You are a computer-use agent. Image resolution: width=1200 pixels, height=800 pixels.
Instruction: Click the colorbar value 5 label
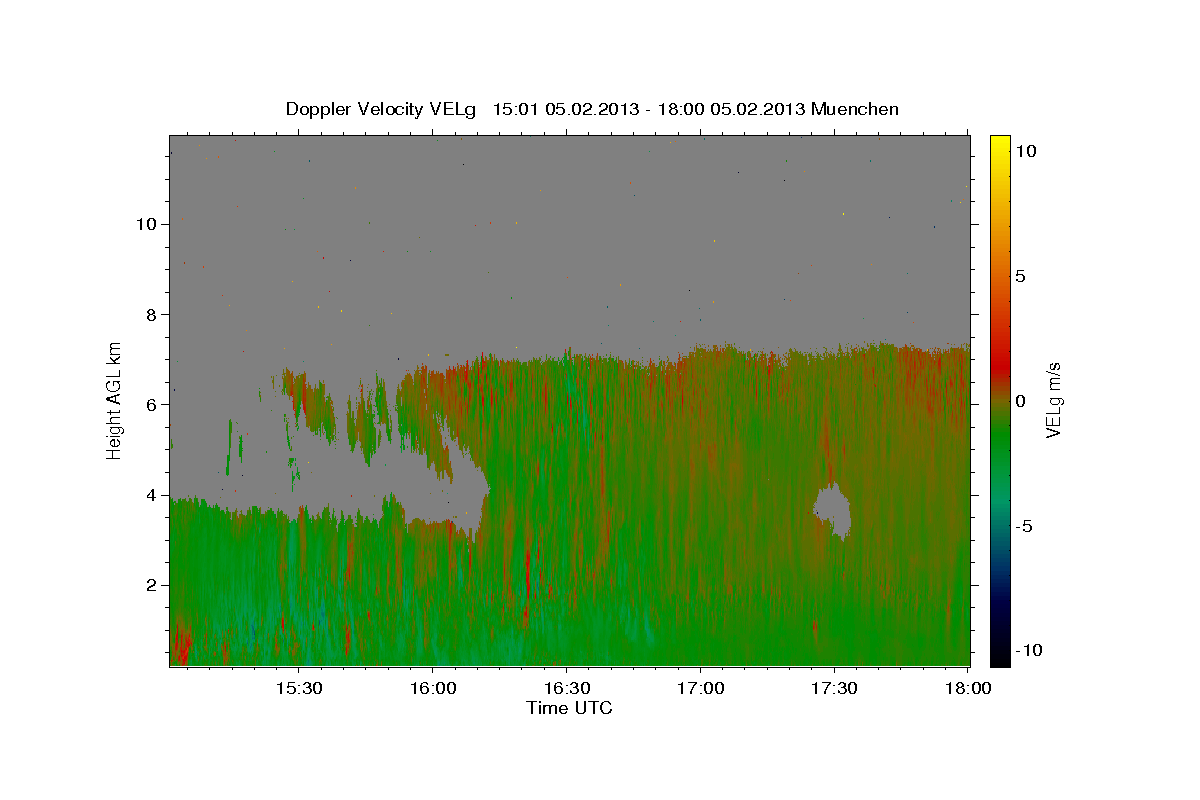(1020, 276)
